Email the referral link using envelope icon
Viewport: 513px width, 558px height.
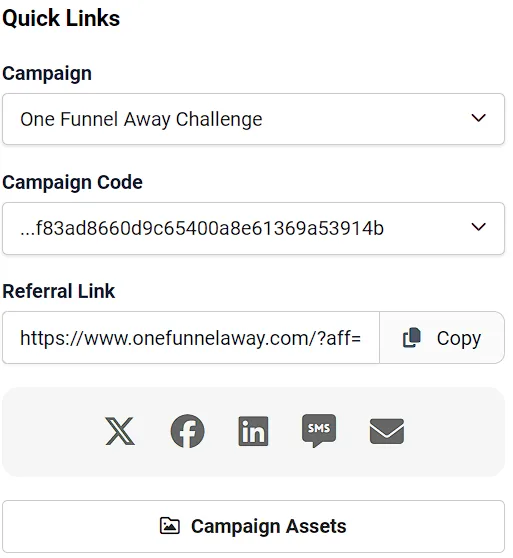(x=387, y=431)
